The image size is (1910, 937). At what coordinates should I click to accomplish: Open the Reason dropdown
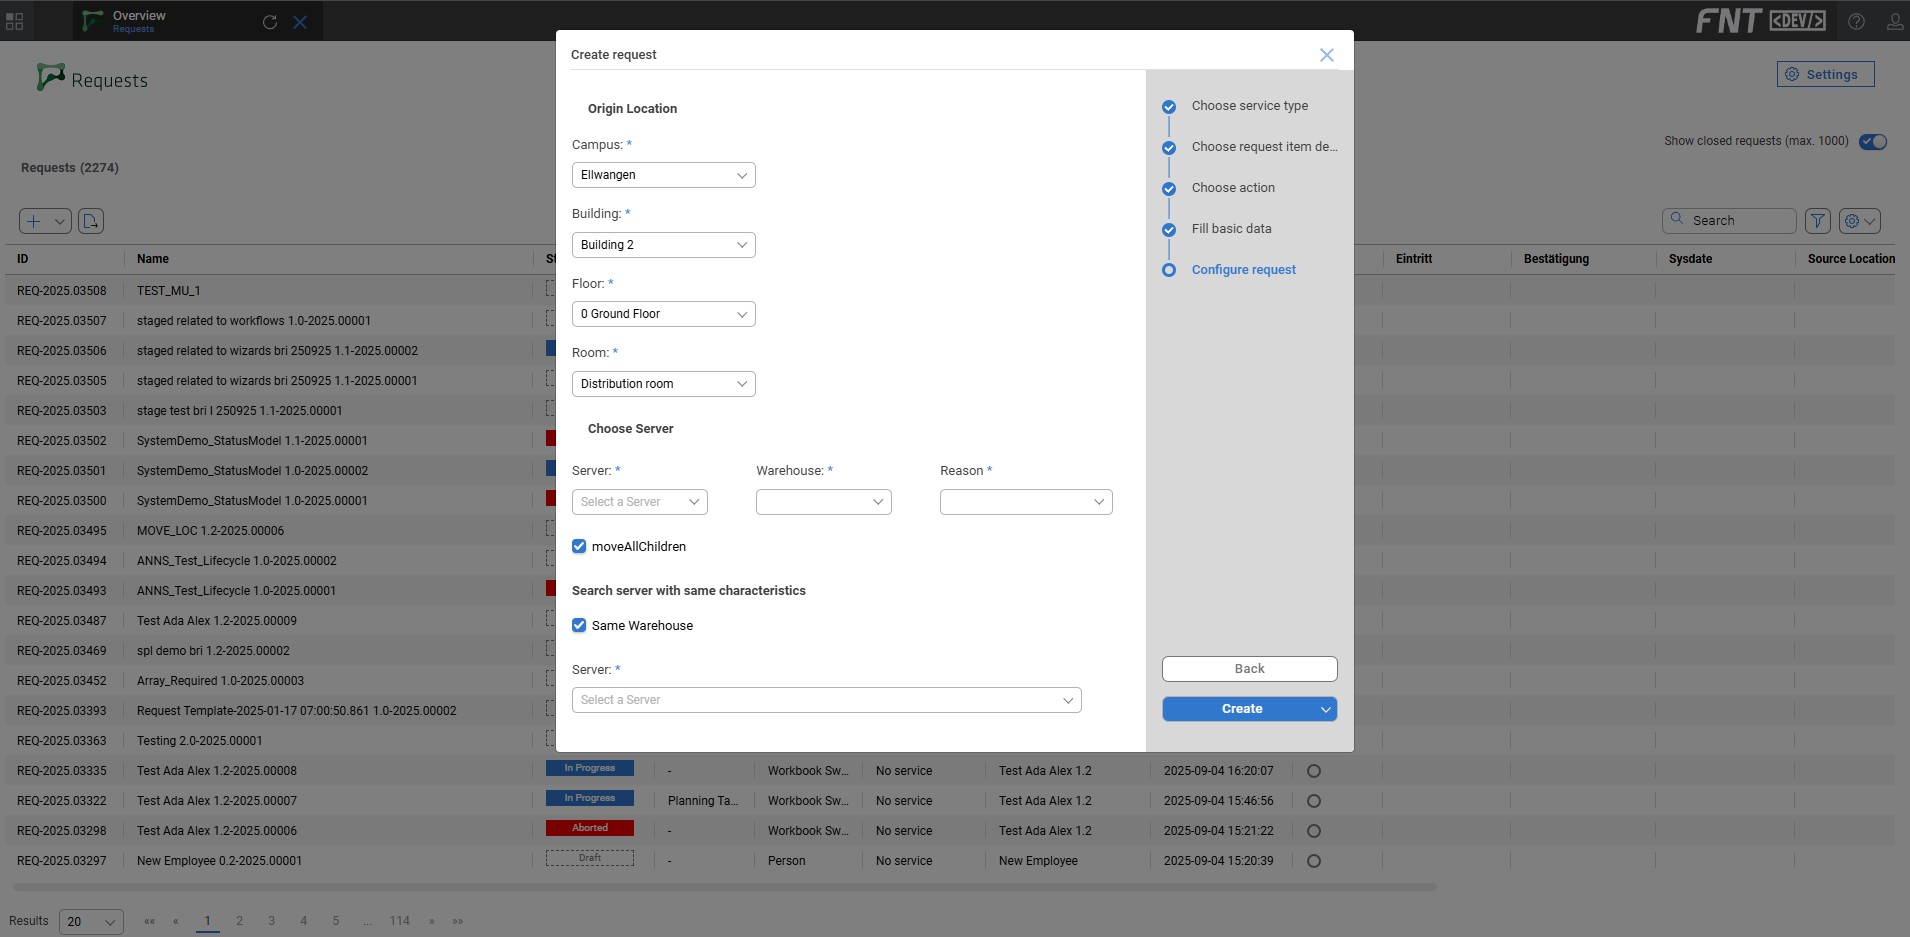[1025, 502]
